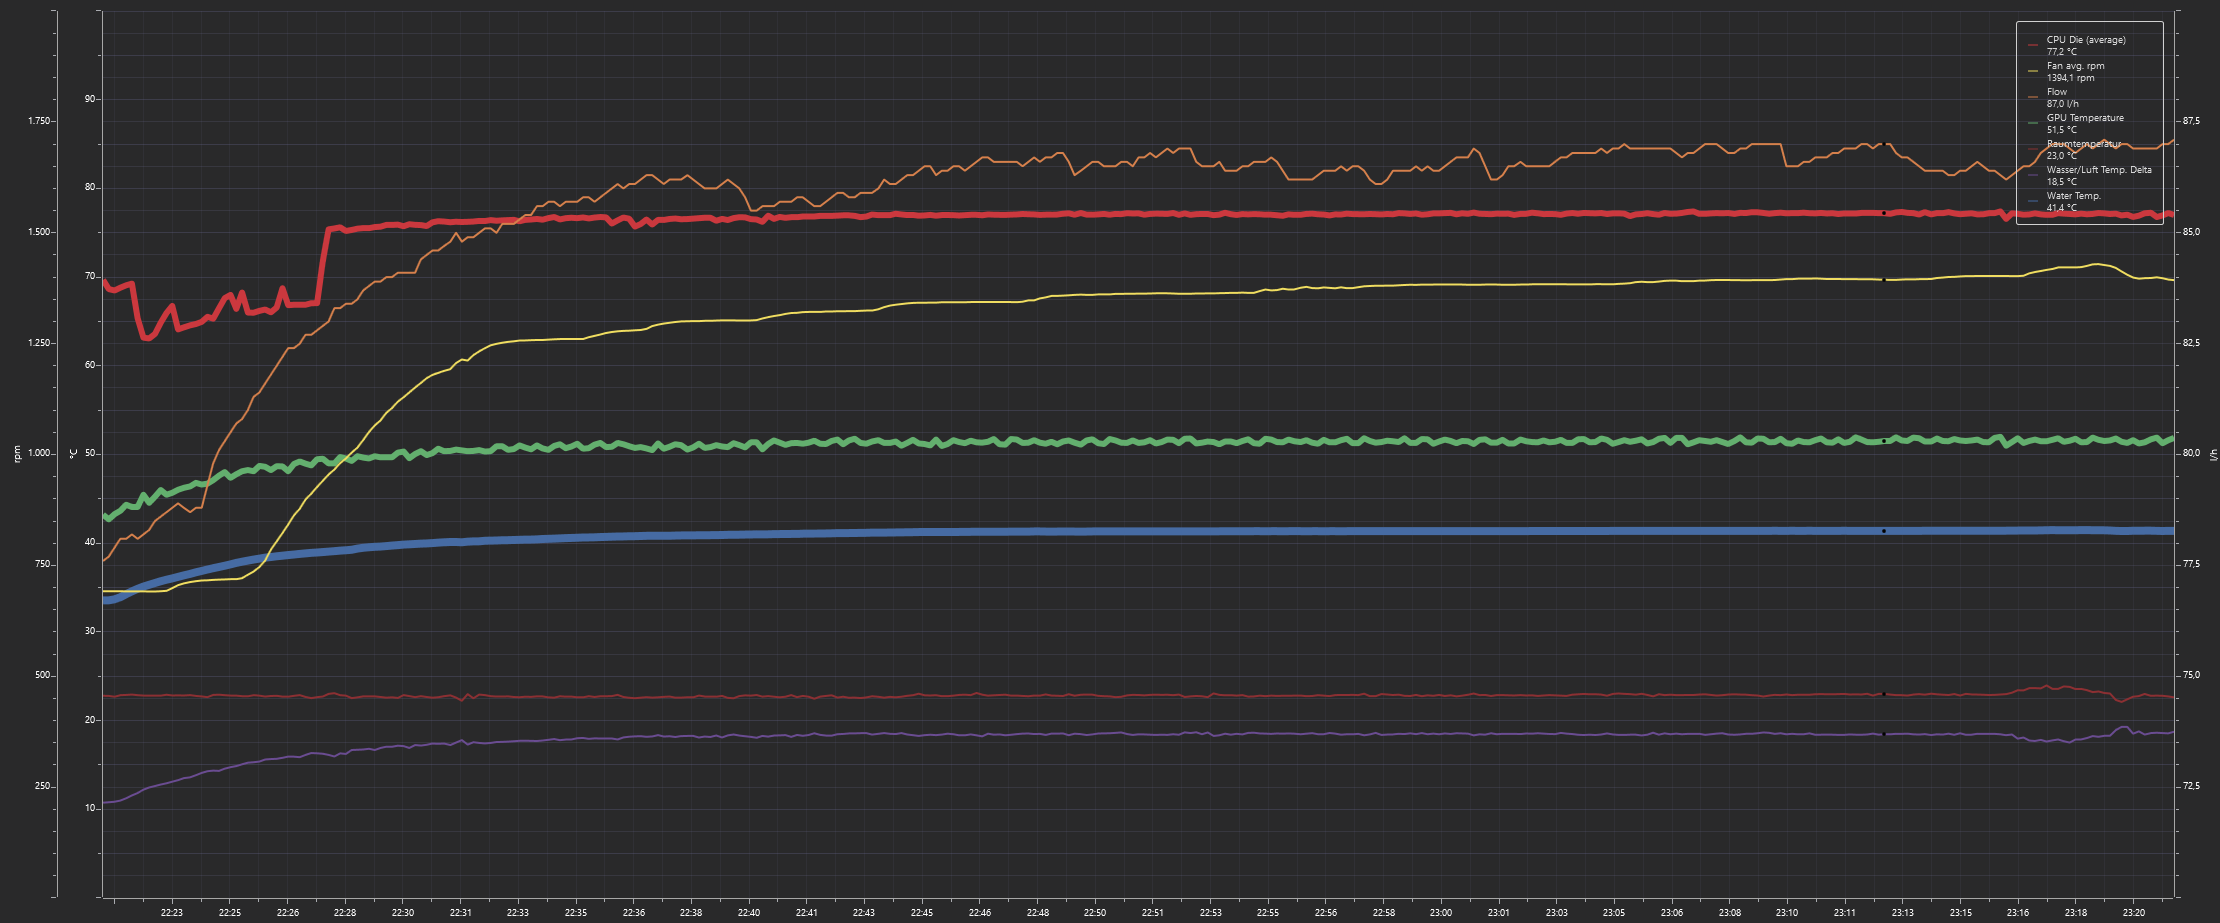This screenshot has width=2220, height=923.
Task: Click the data marker on the thick blue water line
Action: pos(1884,531)
